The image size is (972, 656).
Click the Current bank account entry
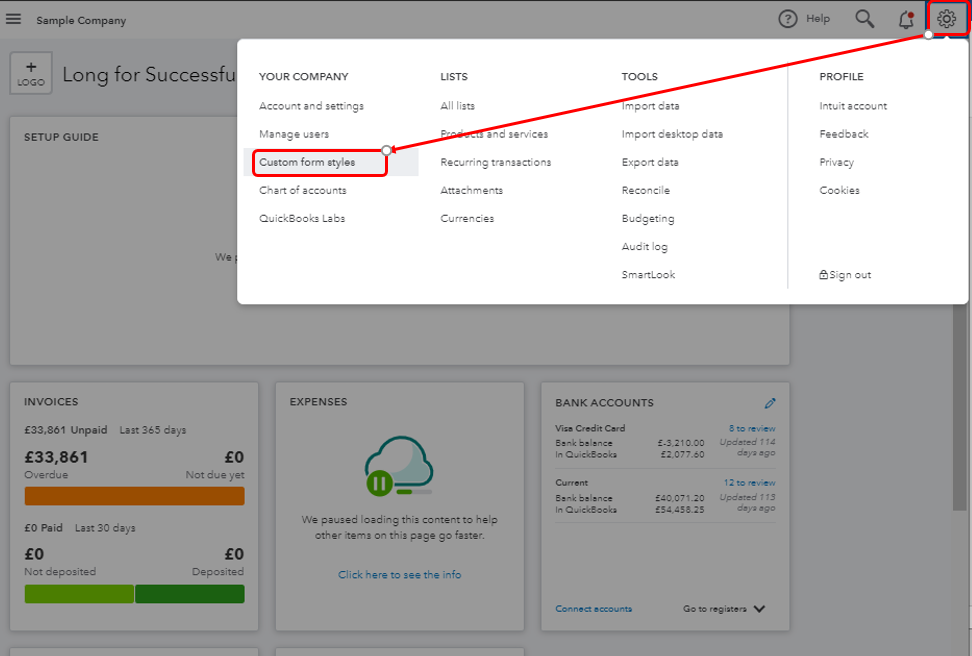(x=572, y=482)
